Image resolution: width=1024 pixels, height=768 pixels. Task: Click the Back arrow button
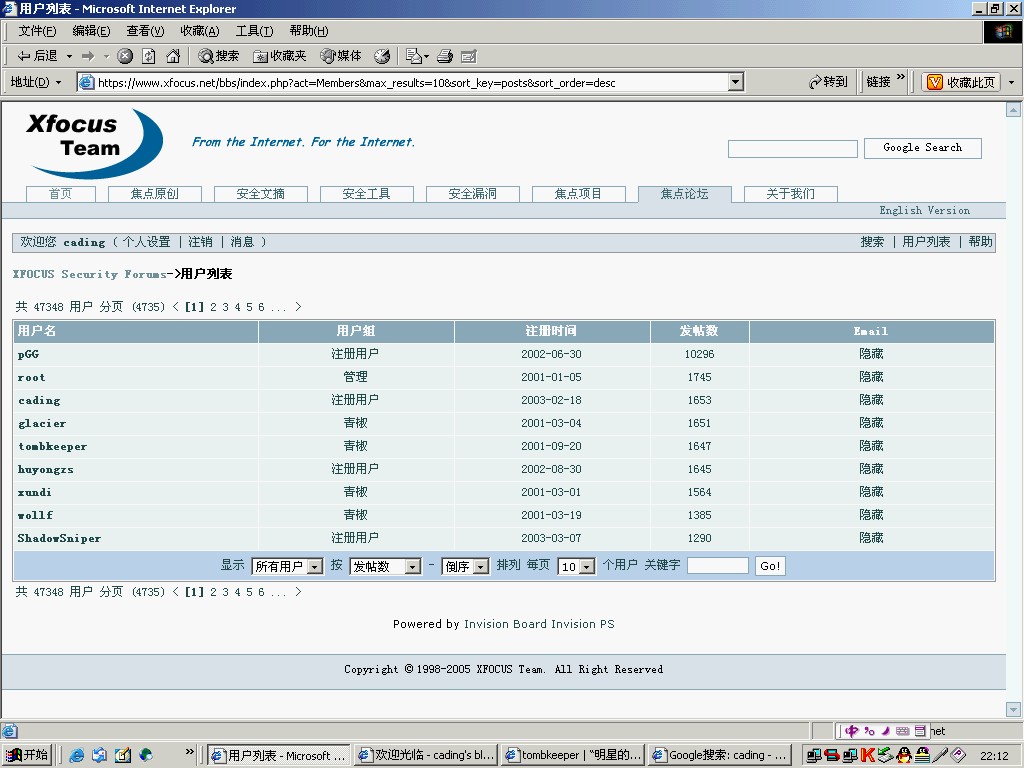[x=38, y=56]
